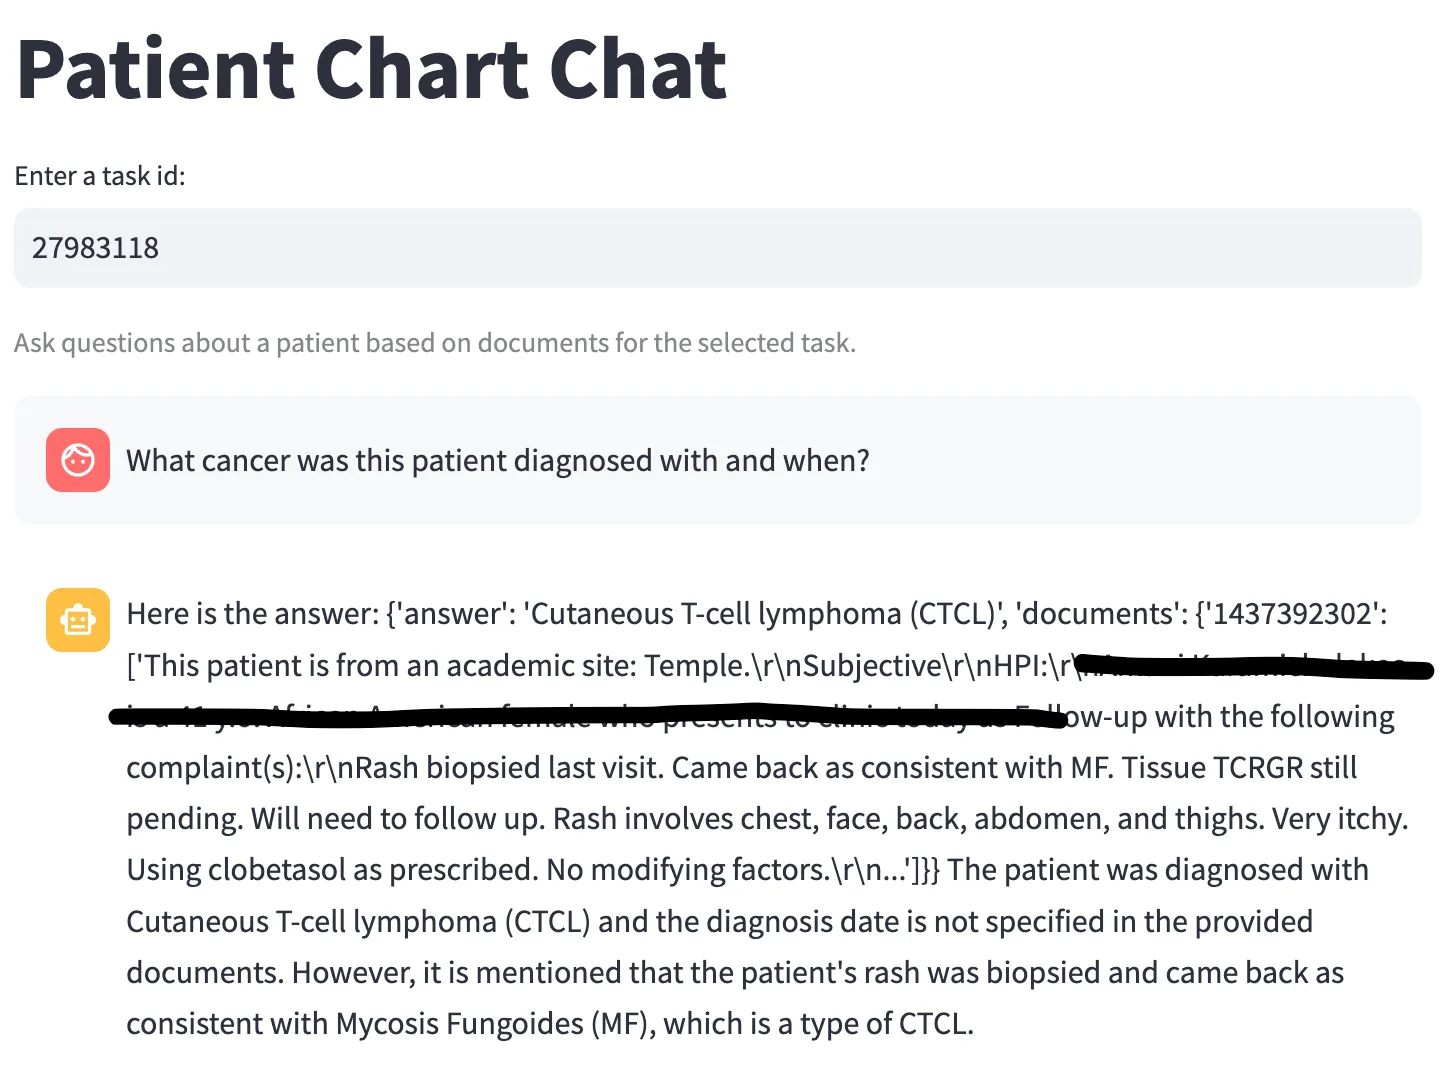Click document ID 1437392302 in the response
1456x1088 pixels.
pos(1291,613)
